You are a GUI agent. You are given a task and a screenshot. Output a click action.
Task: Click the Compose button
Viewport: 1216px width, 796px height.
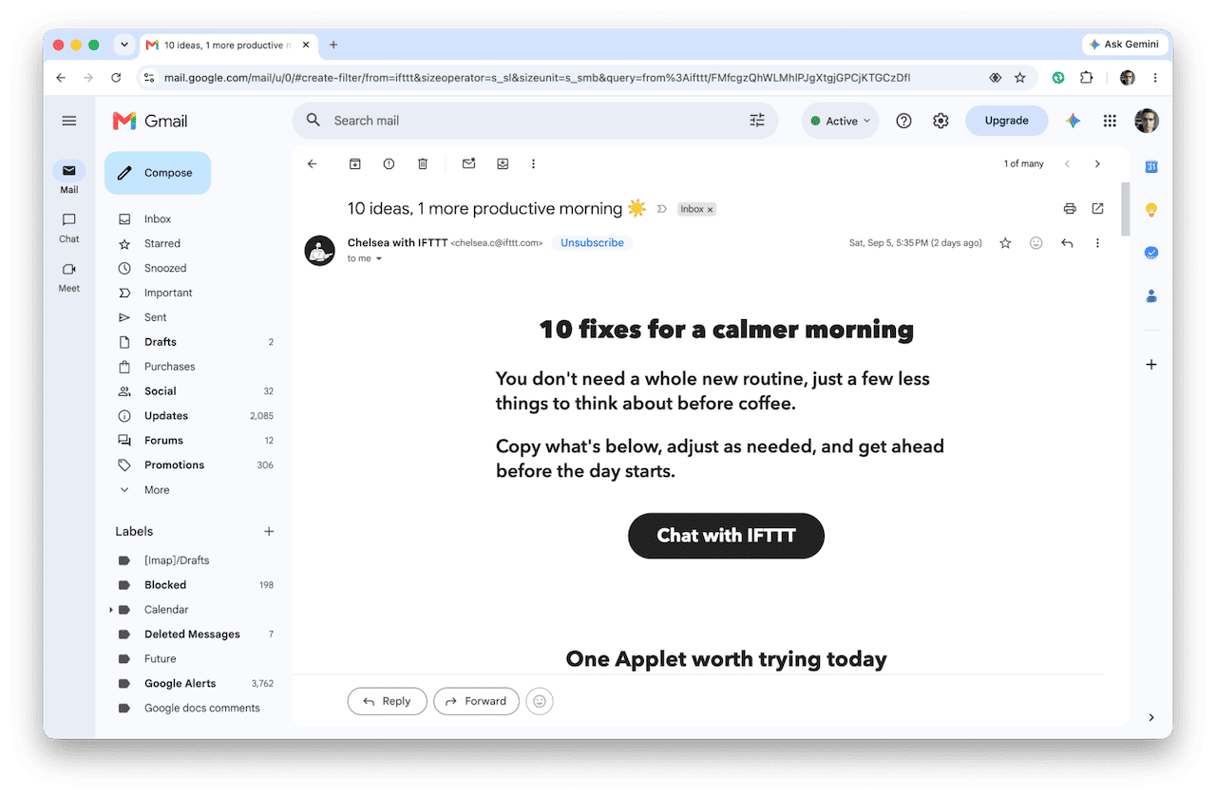[158, 173]
